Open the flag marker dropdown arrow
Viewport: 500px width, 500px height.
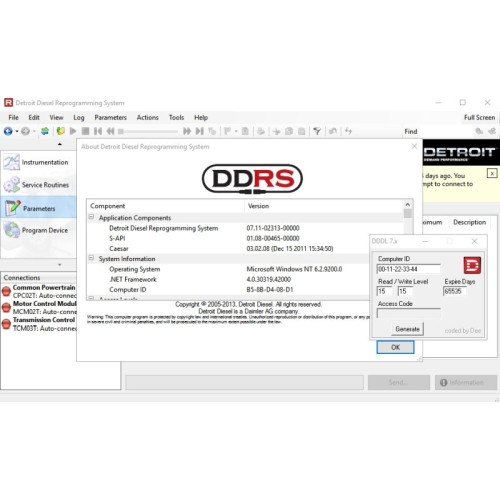pyautogui.click(x=236, y=131)
